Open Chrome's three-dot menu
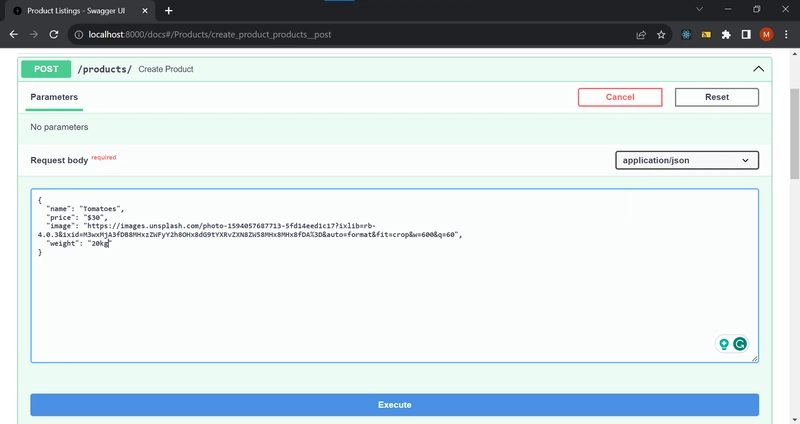Image resolution: width=800 pixels, height=424 pixels. (786, 35)
